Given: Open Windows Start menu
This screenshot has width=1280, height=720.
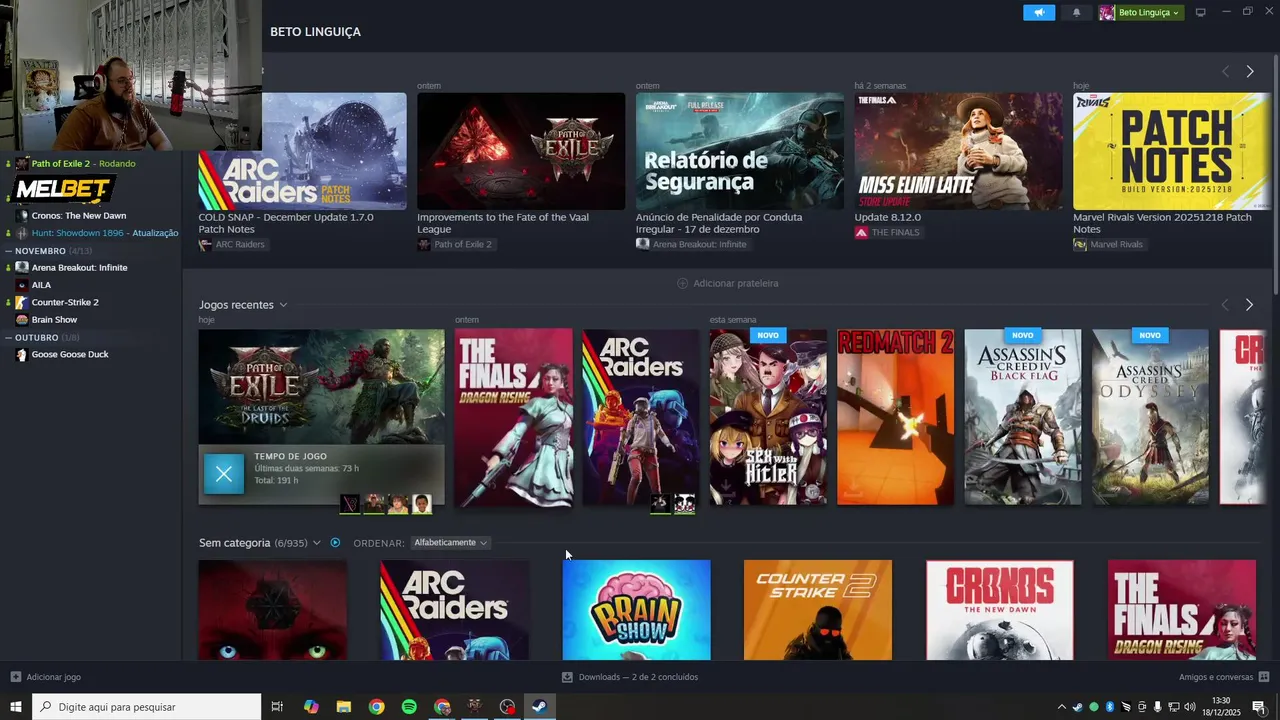Looking at the screenshot, I should point(16,707).
